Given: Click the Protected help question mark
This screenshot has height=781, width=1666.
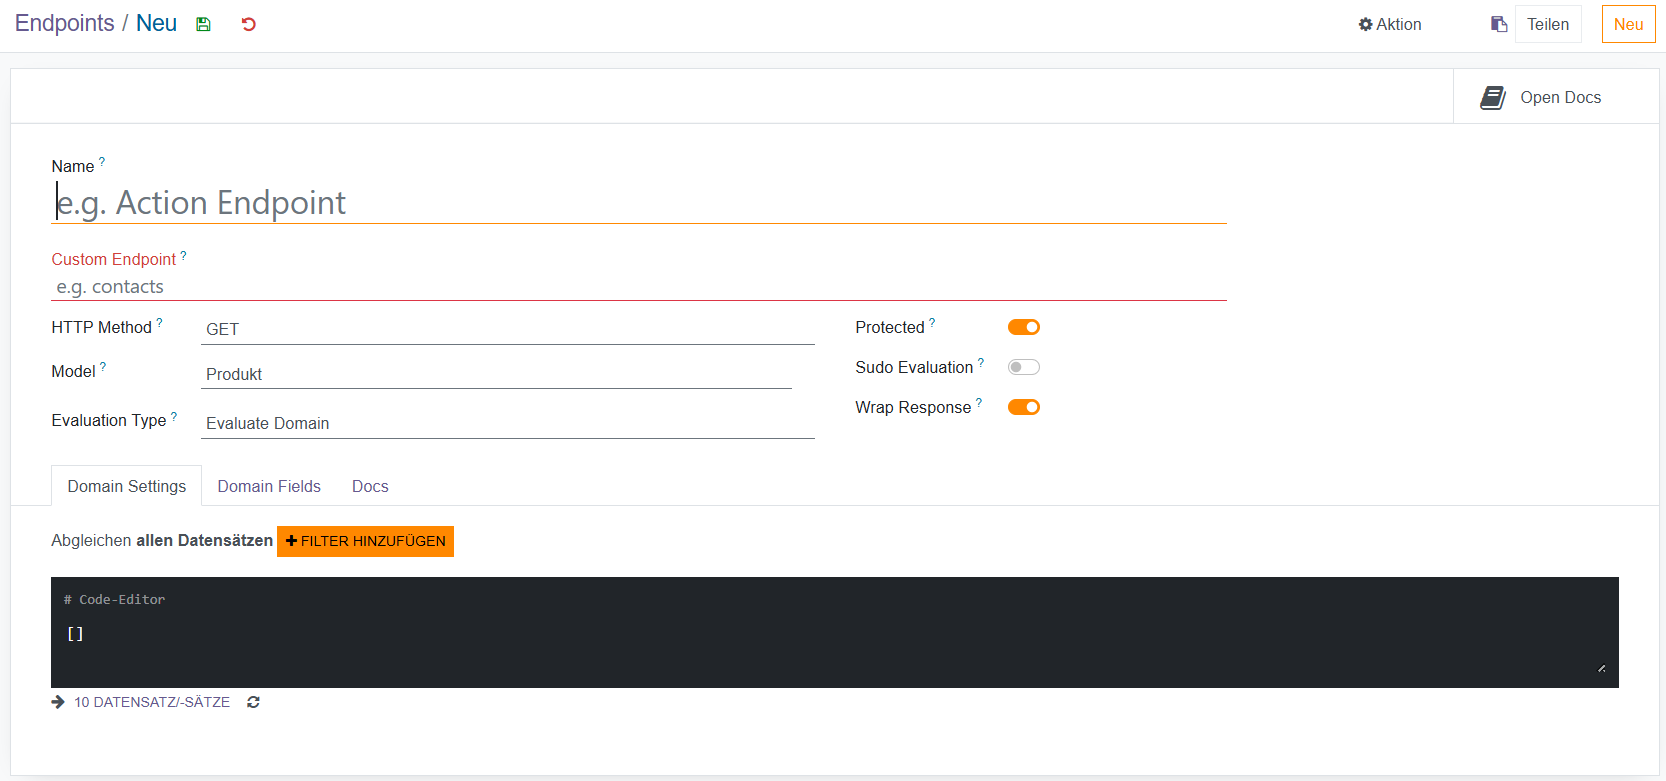Looking at the screenshot, I should (x=932, y=322).
